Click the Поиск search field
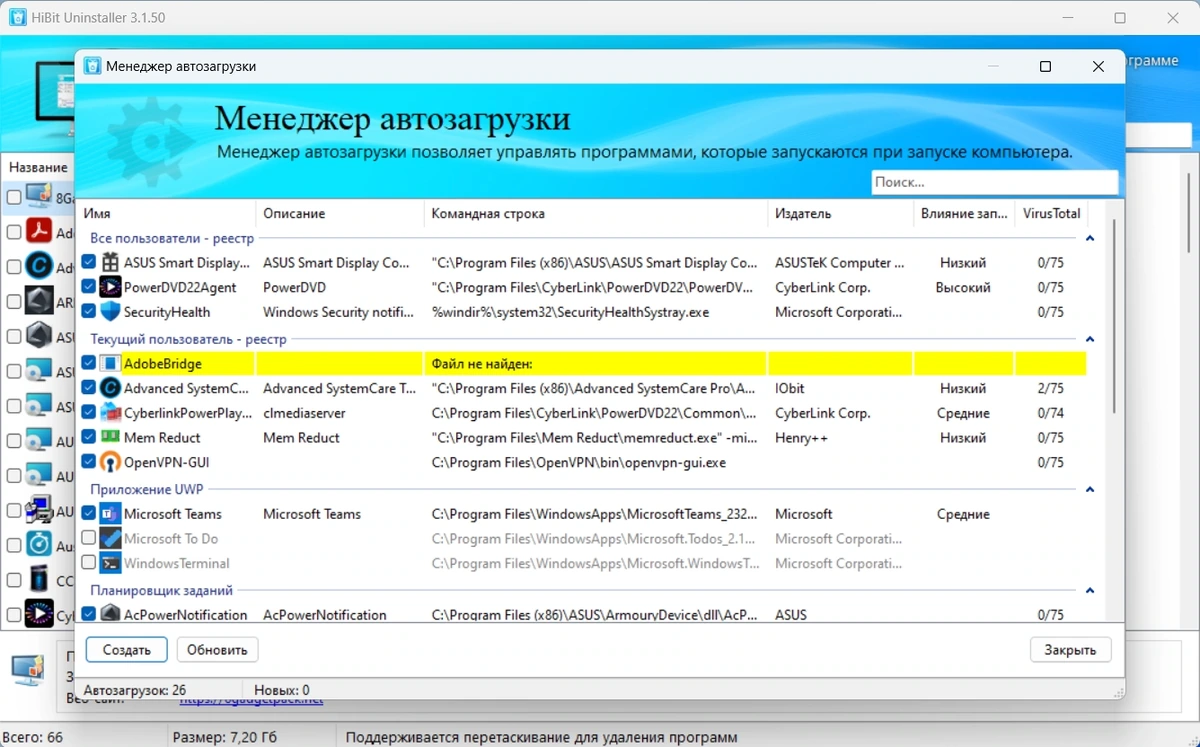 point(994,182)
